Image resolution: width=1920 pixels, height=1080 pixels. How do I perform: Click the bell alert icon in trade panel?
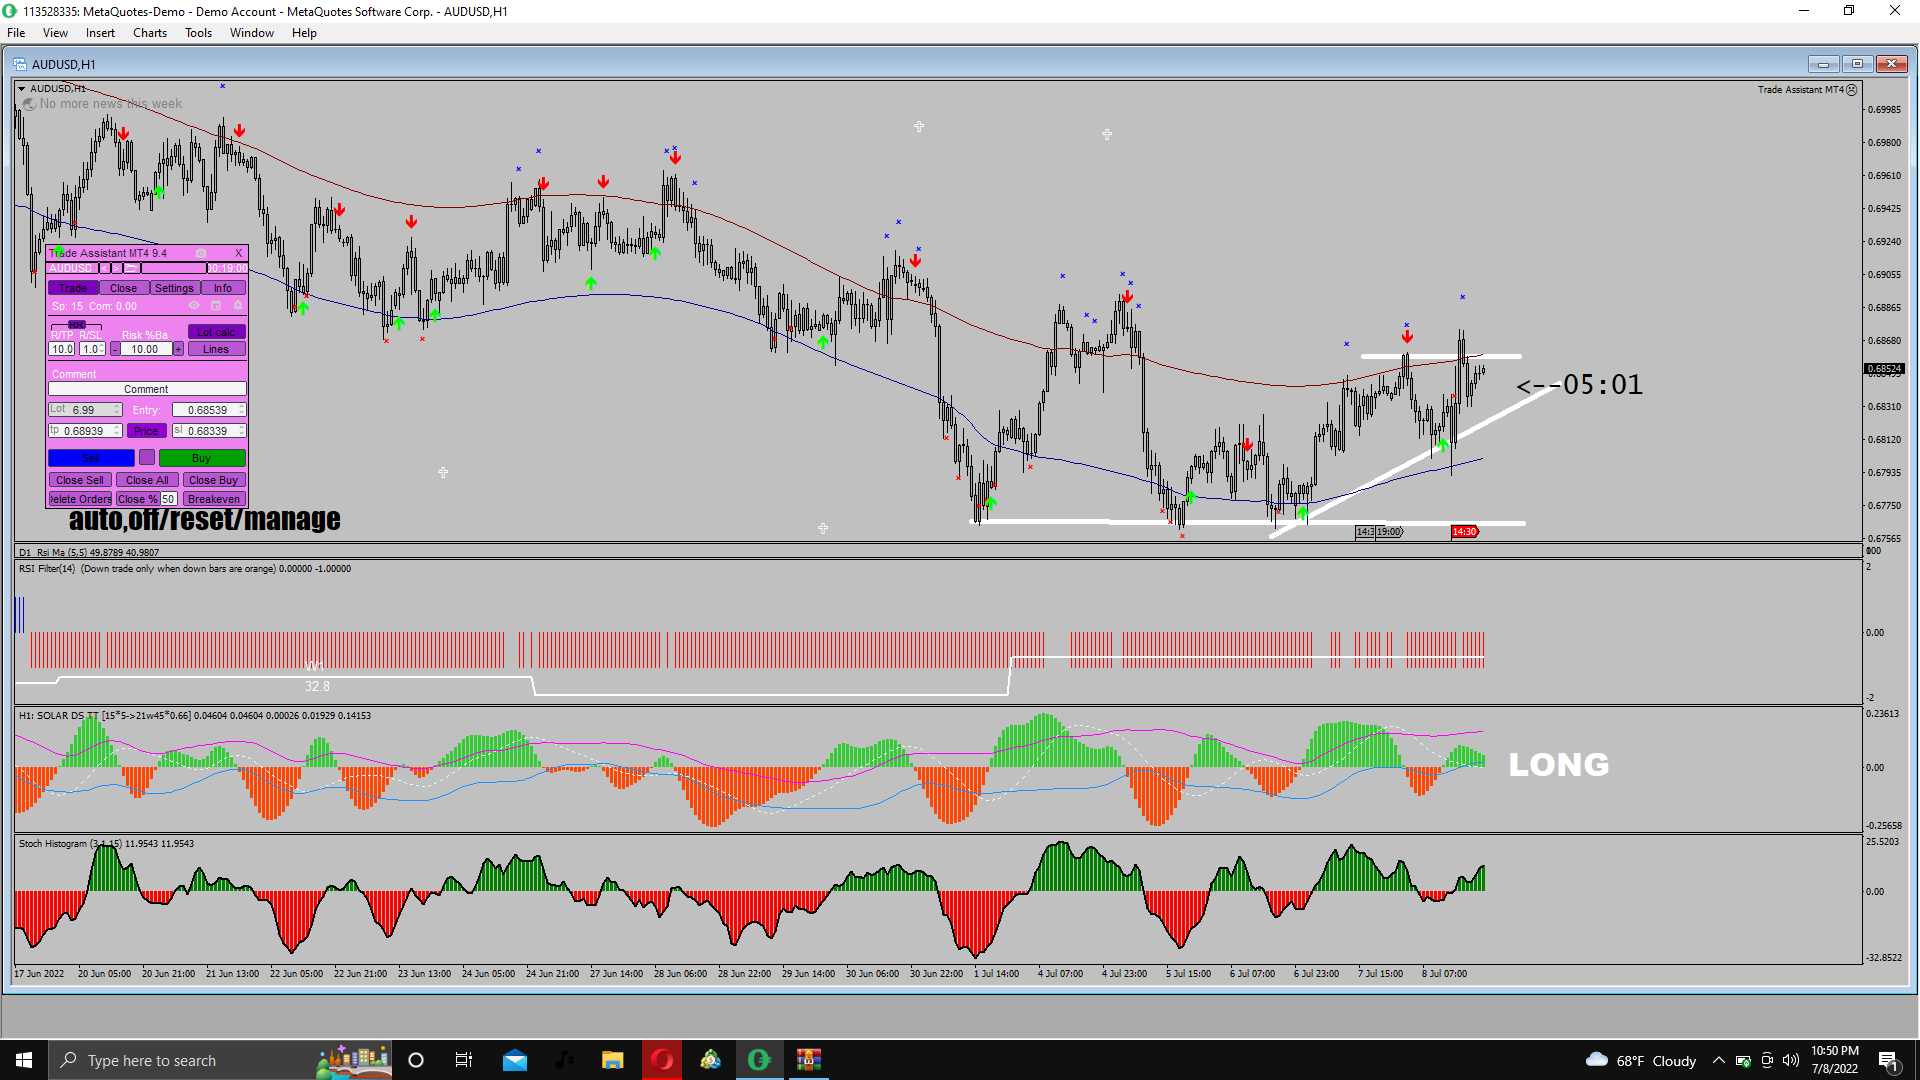coord(238,305)
